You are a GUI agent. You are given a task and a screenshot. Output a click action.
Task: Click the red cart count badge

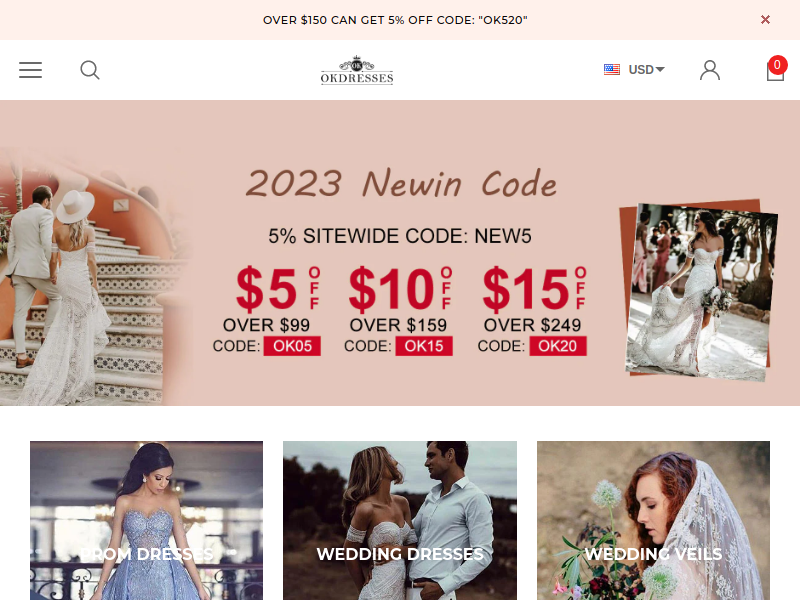coord(777,65)
